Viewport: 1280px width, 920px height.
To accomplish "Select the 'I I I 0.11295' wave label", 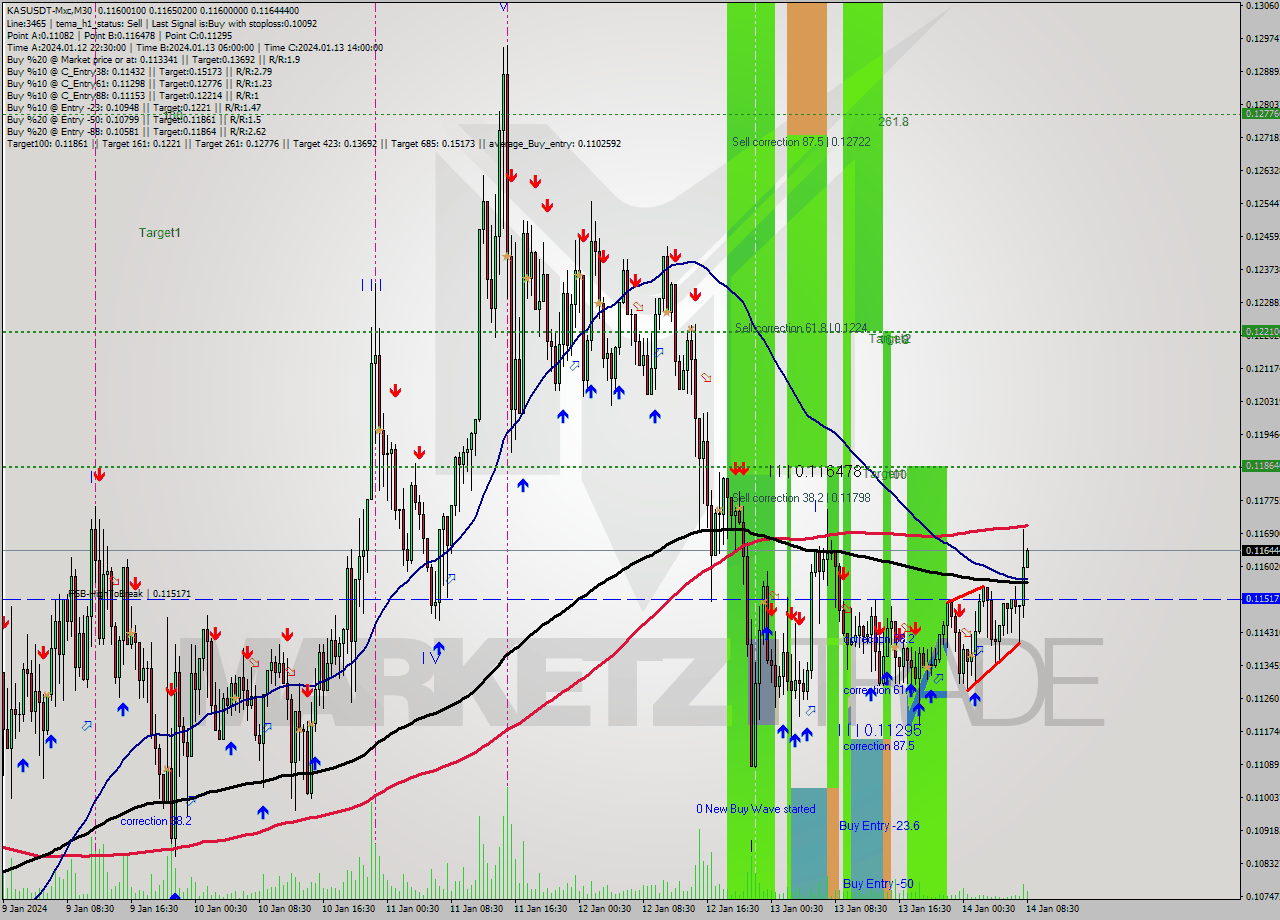I will pos(879,730).
